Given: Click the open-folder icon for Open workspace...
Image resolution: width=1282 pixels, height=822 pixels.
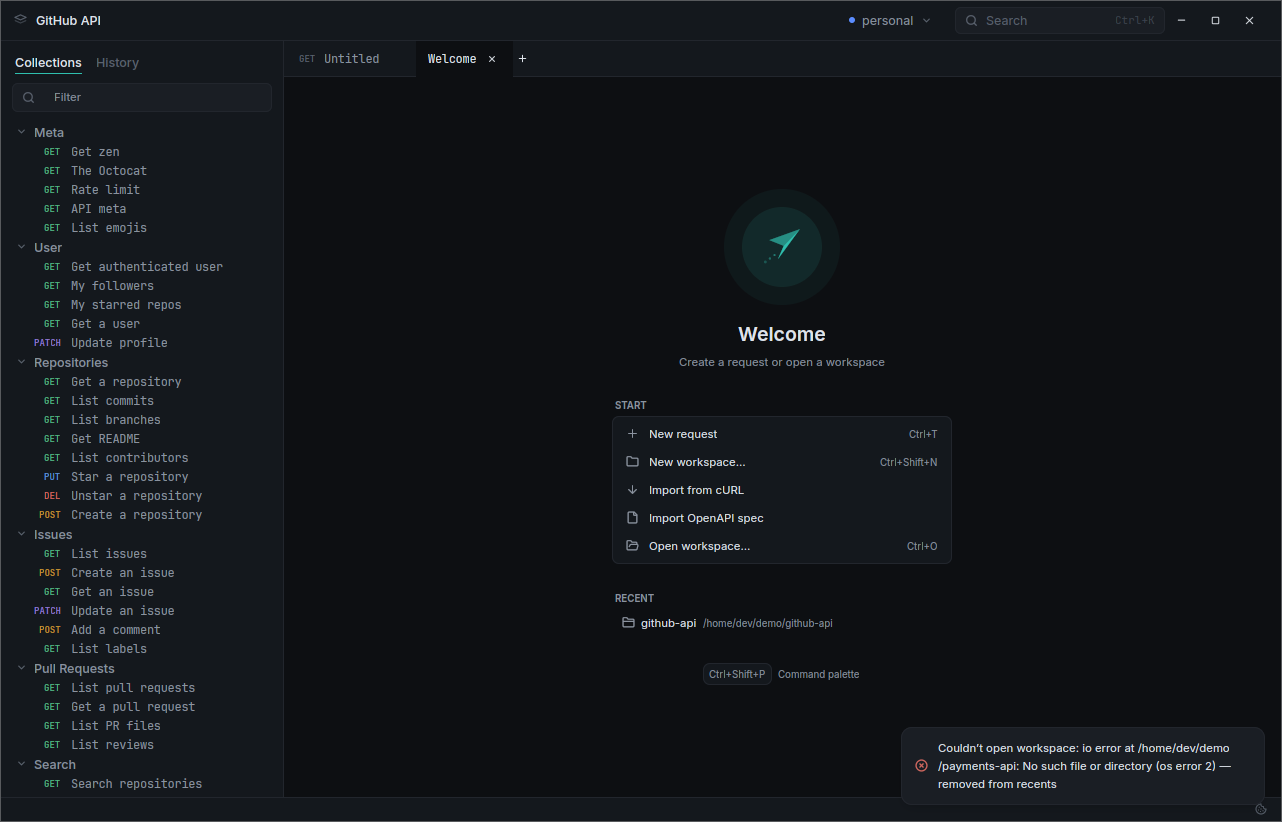Looking at the screenshot, I should [632, 546].
